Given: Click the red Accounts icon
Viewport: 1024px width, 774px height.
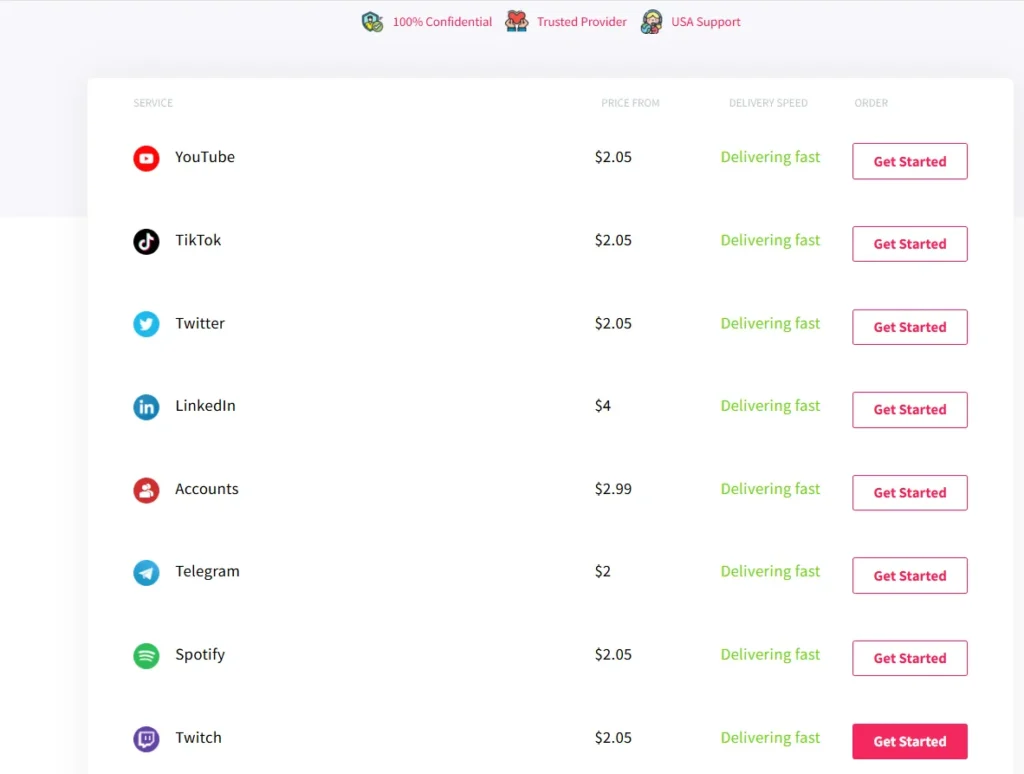Looking at the screenshot, I should [146, 490].
